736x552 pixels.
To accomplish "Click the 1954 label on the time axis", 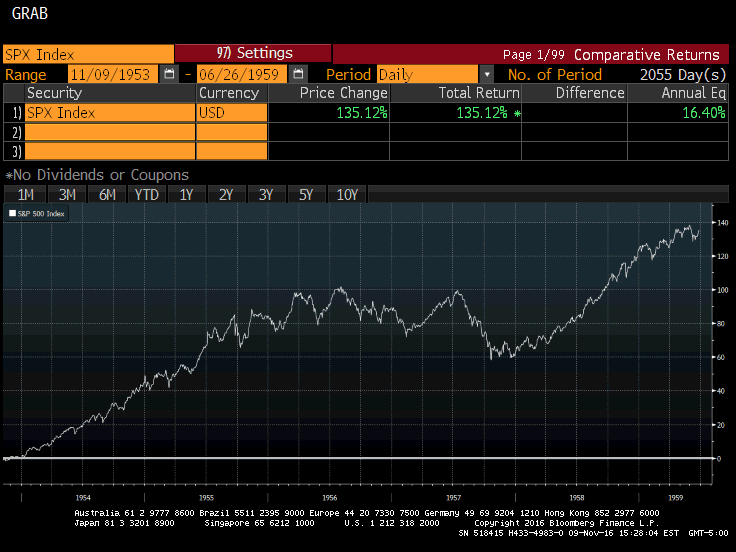I will [83, 498].
